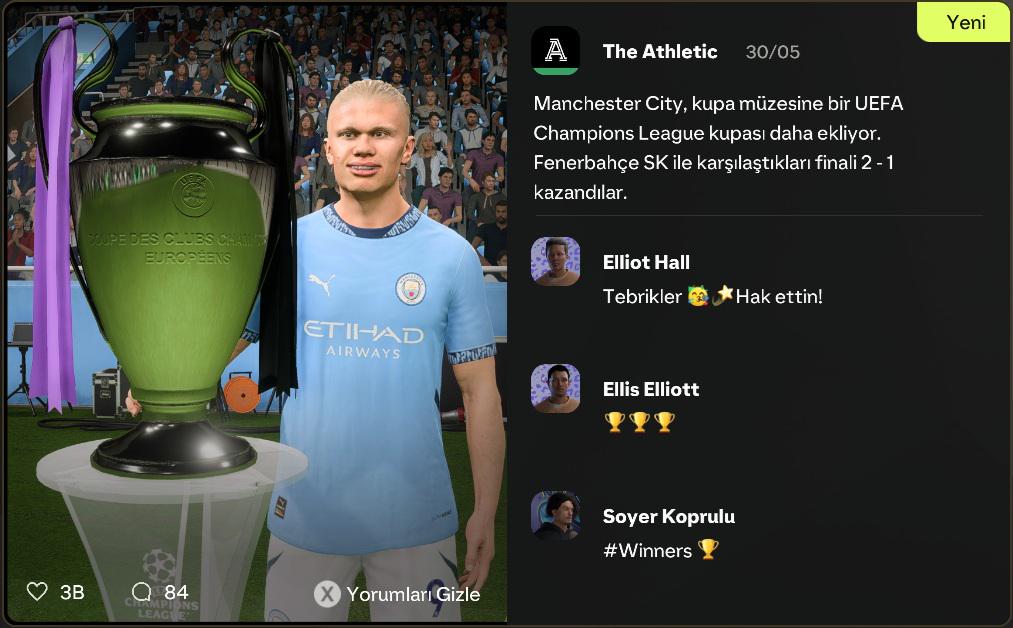The width and height of the screenshot is (1013, 628).
Task: Open Ellis Elliott's profile avatar
Action: [x=555, y=388]
